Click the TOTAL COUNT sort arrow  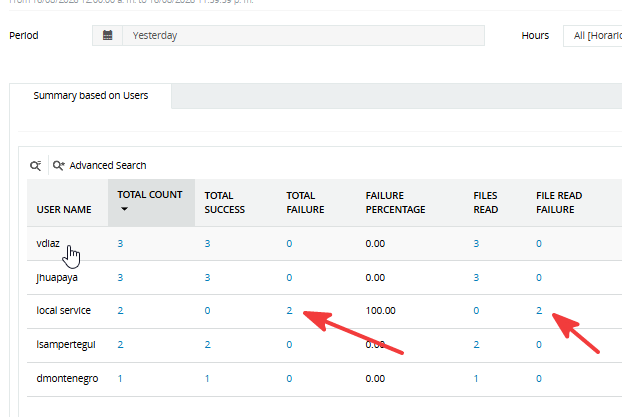point(124,209)
